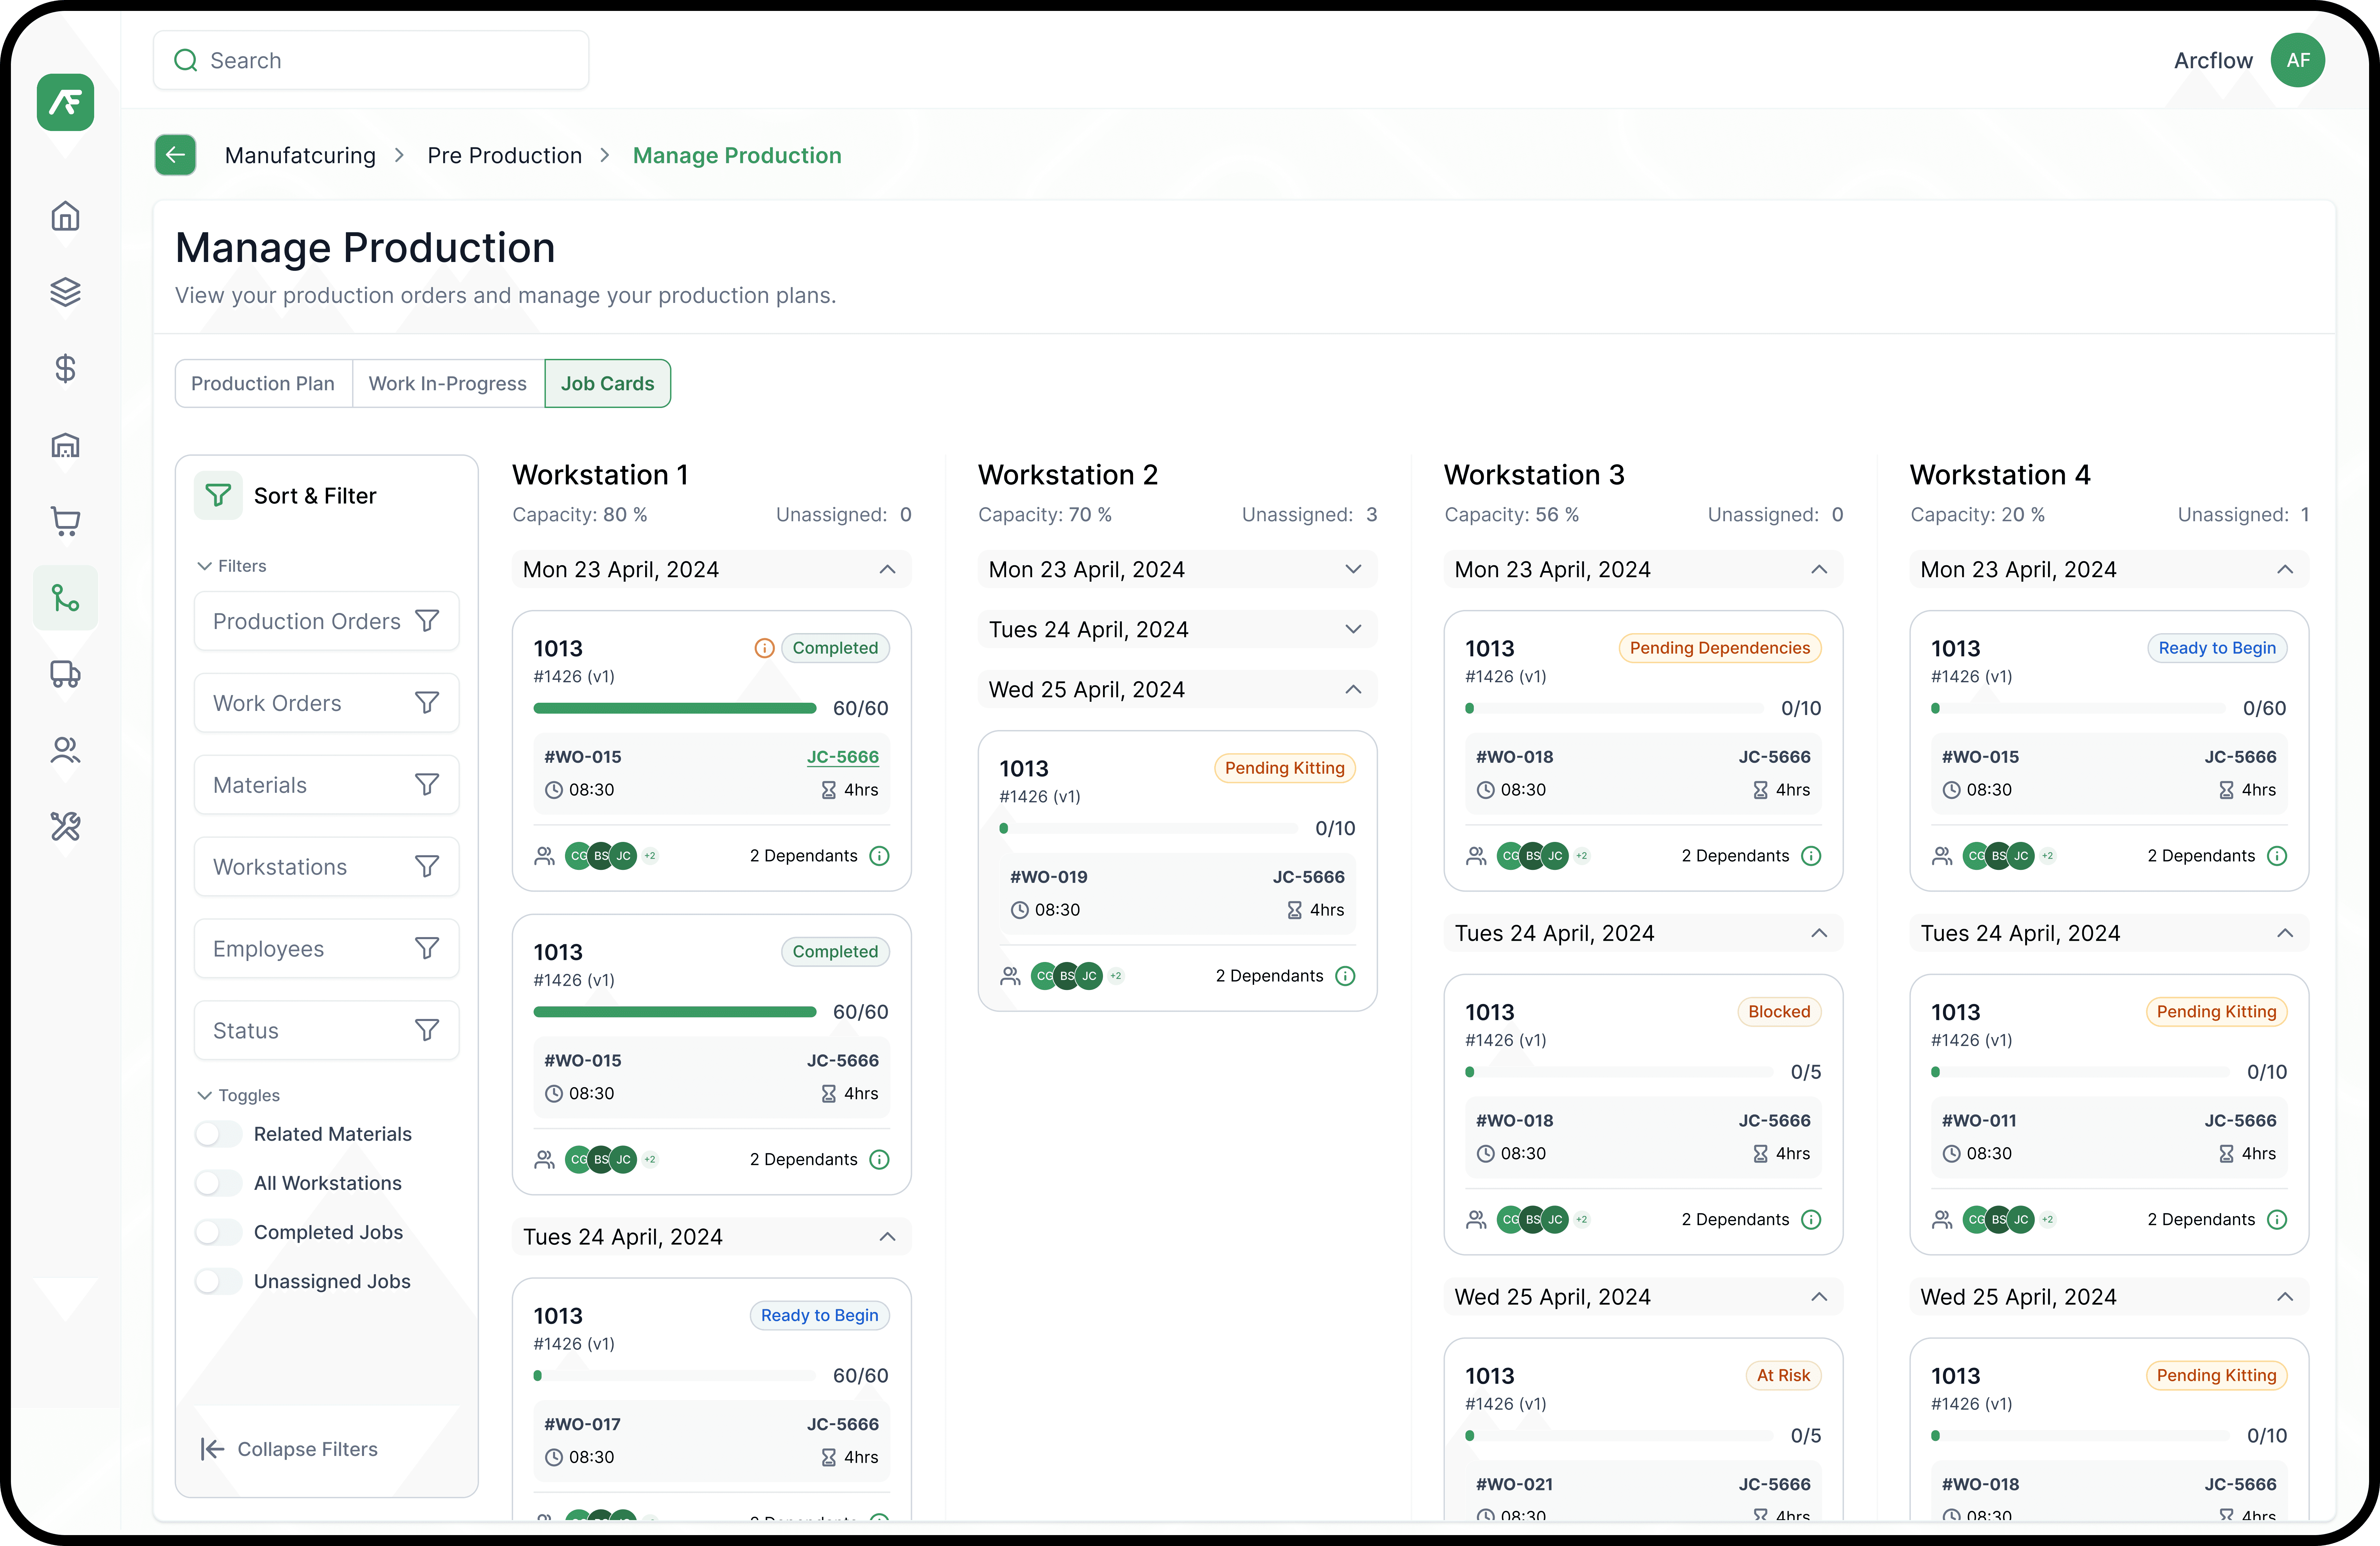Click the shopping cart sidebar icon
The height and width of the screenshot is (1546, 2380).
click(x=65, y=521)
